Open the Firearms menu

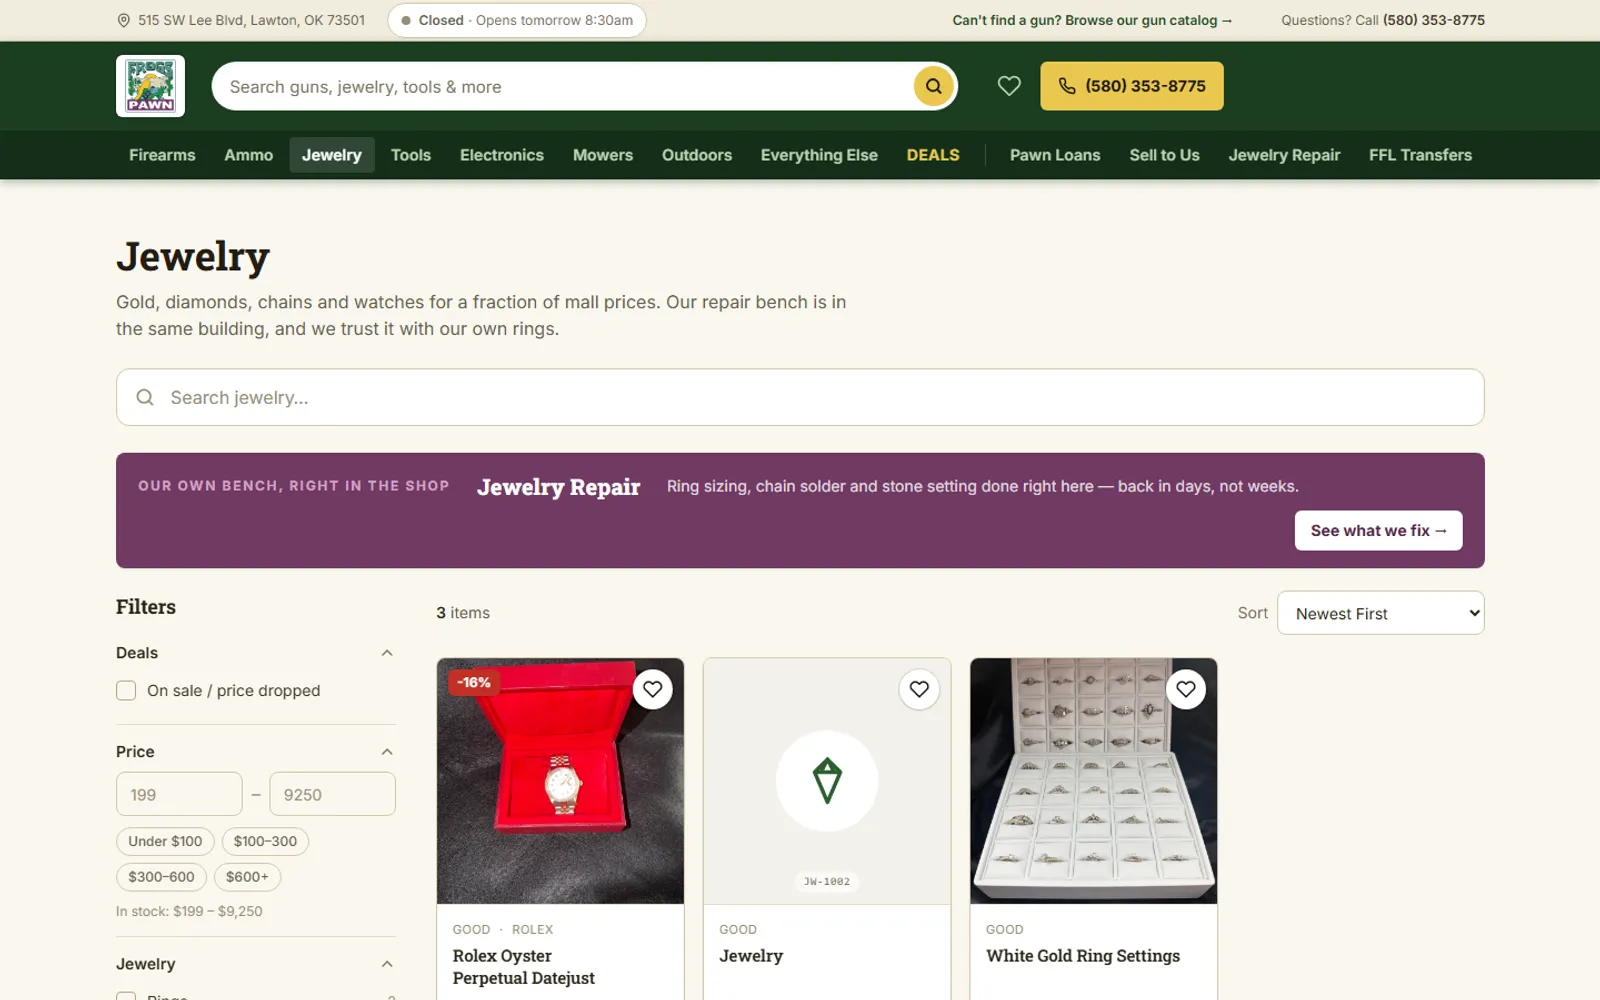point(162,155)
